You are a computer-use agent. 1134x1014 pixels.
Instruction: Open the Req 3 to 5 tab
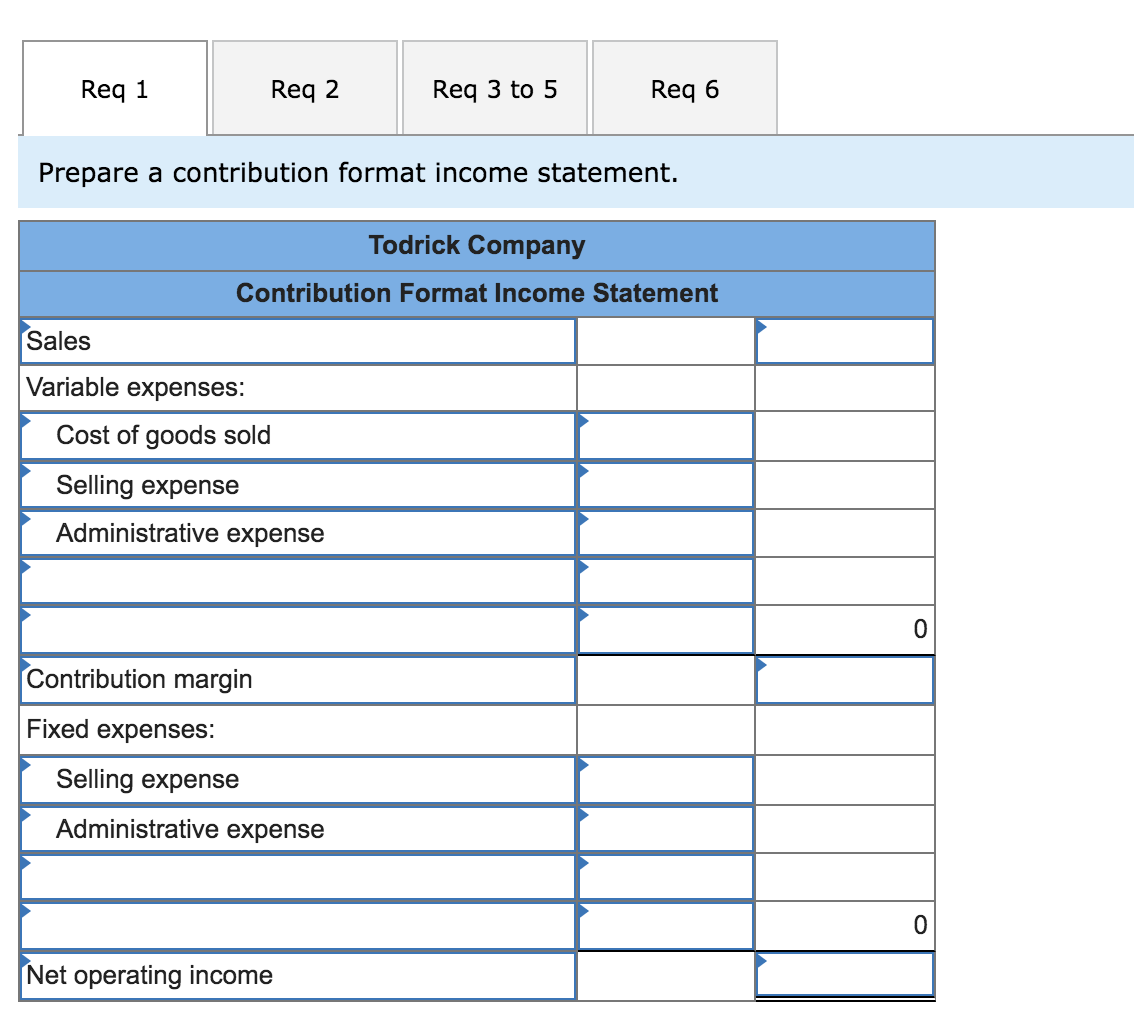[494, 89]
